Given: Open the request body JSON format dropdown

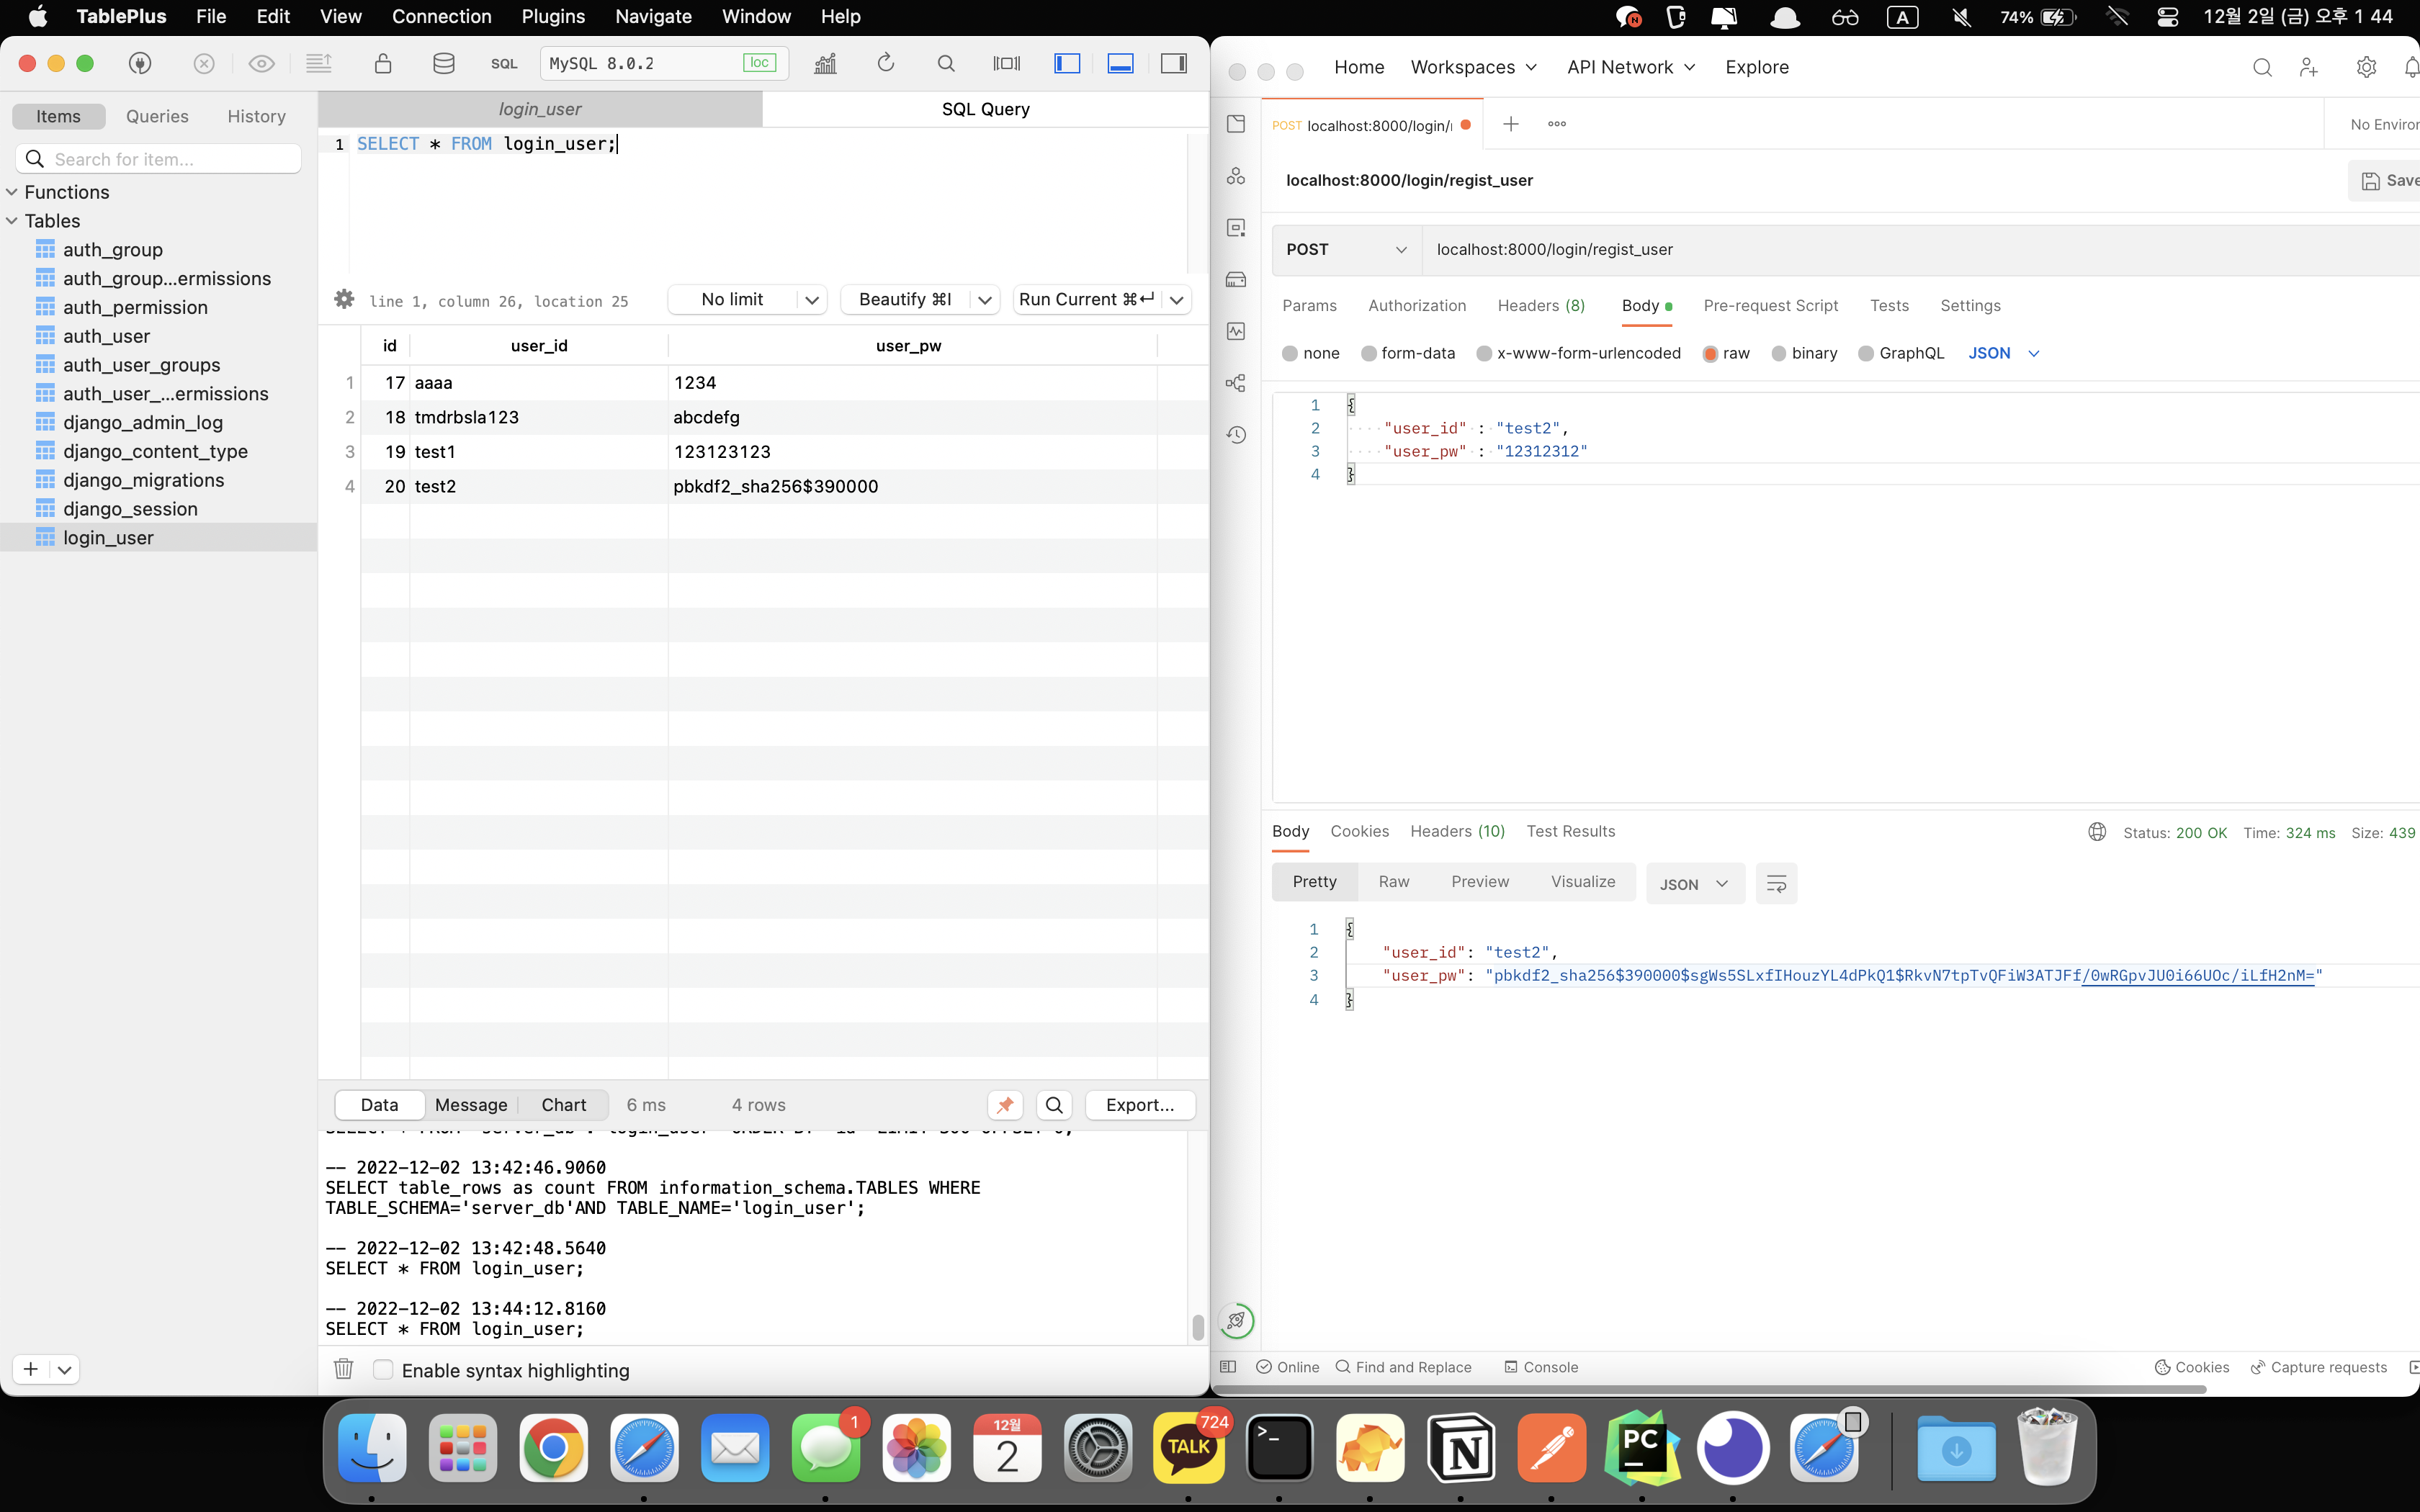Looking at the screenshot, I should 2003,353.
